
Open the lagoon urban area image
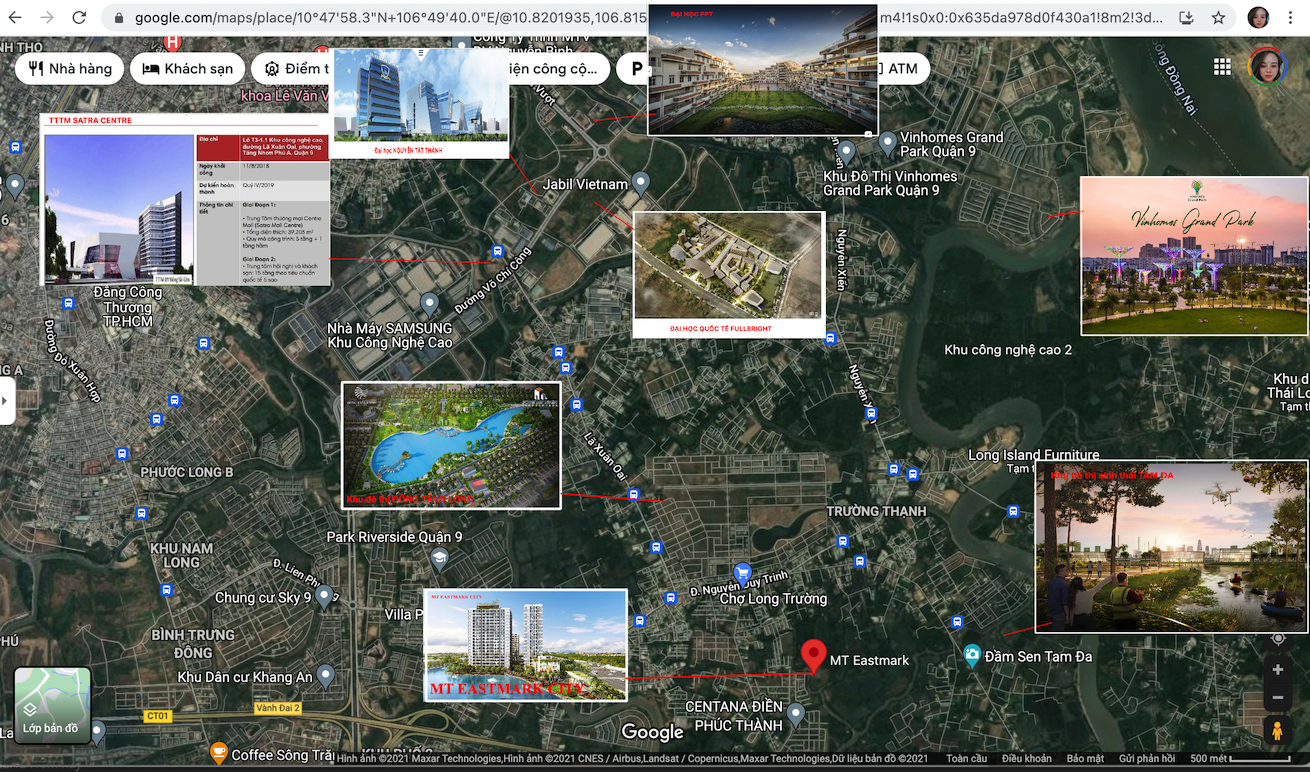click(451, 445)
